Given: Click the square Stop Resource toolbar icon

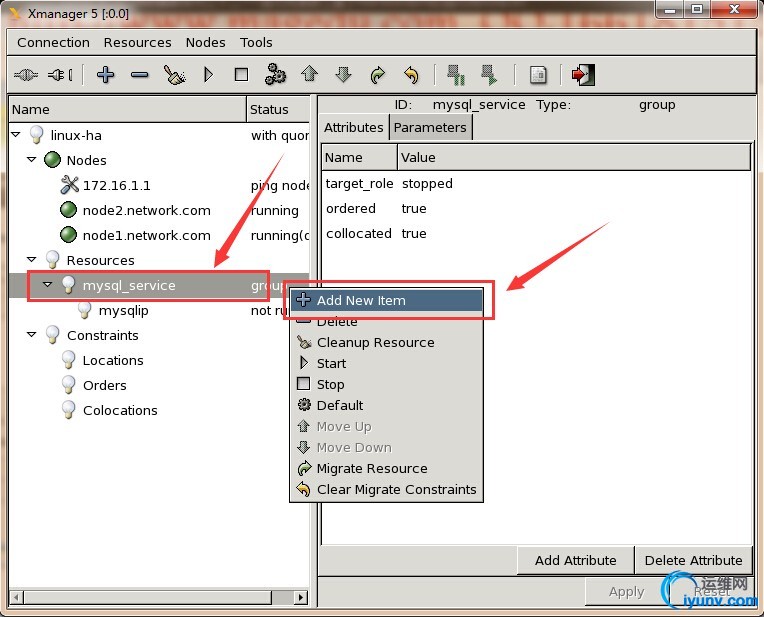Looking at the screenshot, I should pyautogui.click(x=241, y=75).
